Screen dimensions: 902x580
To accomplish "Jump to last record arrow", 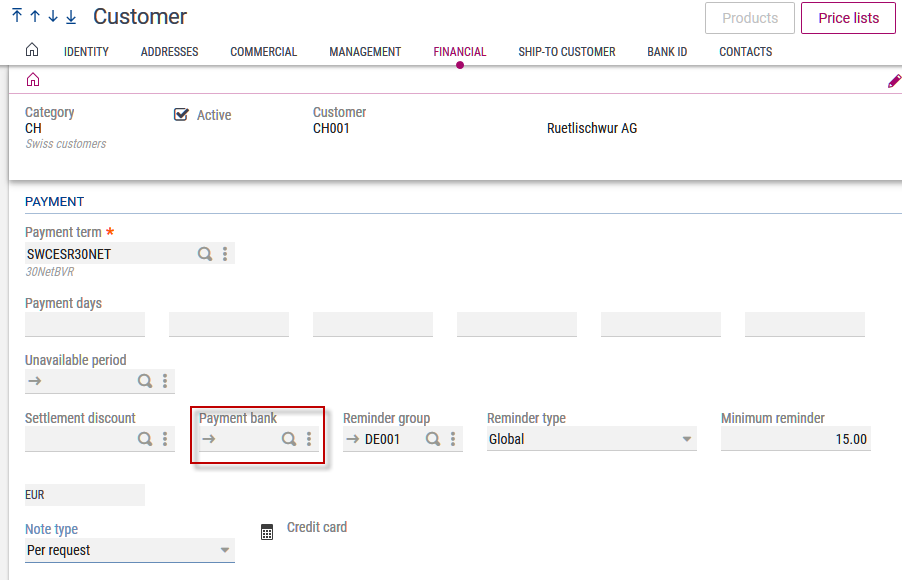I will click(71, 17).
